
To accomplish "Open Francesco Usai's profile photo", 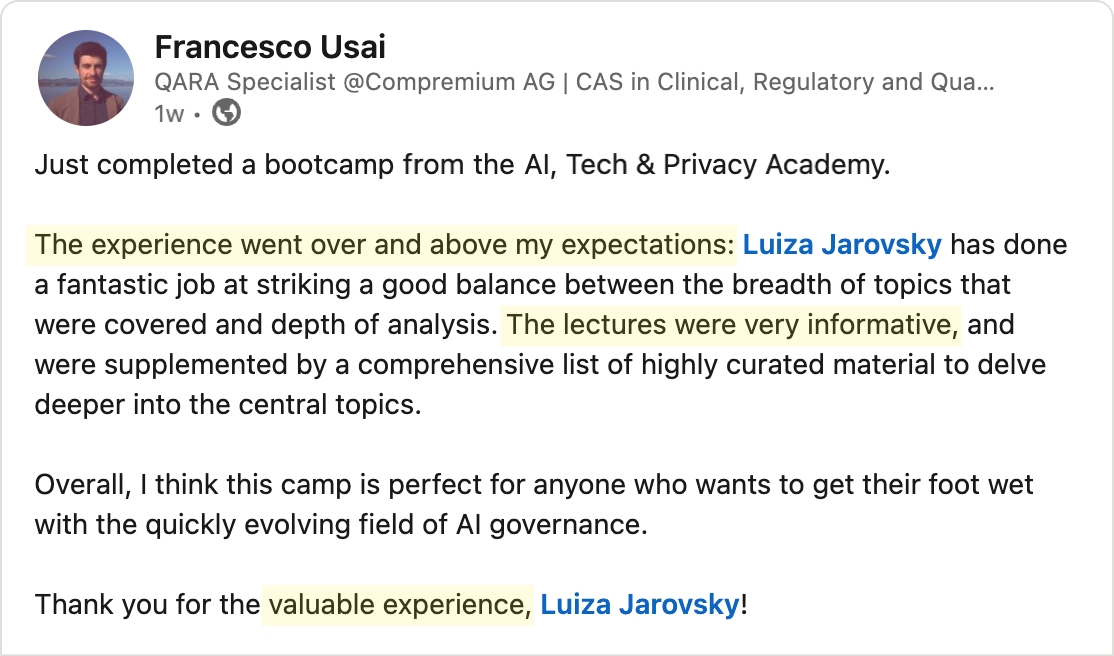I will click(x=86, y=77).
